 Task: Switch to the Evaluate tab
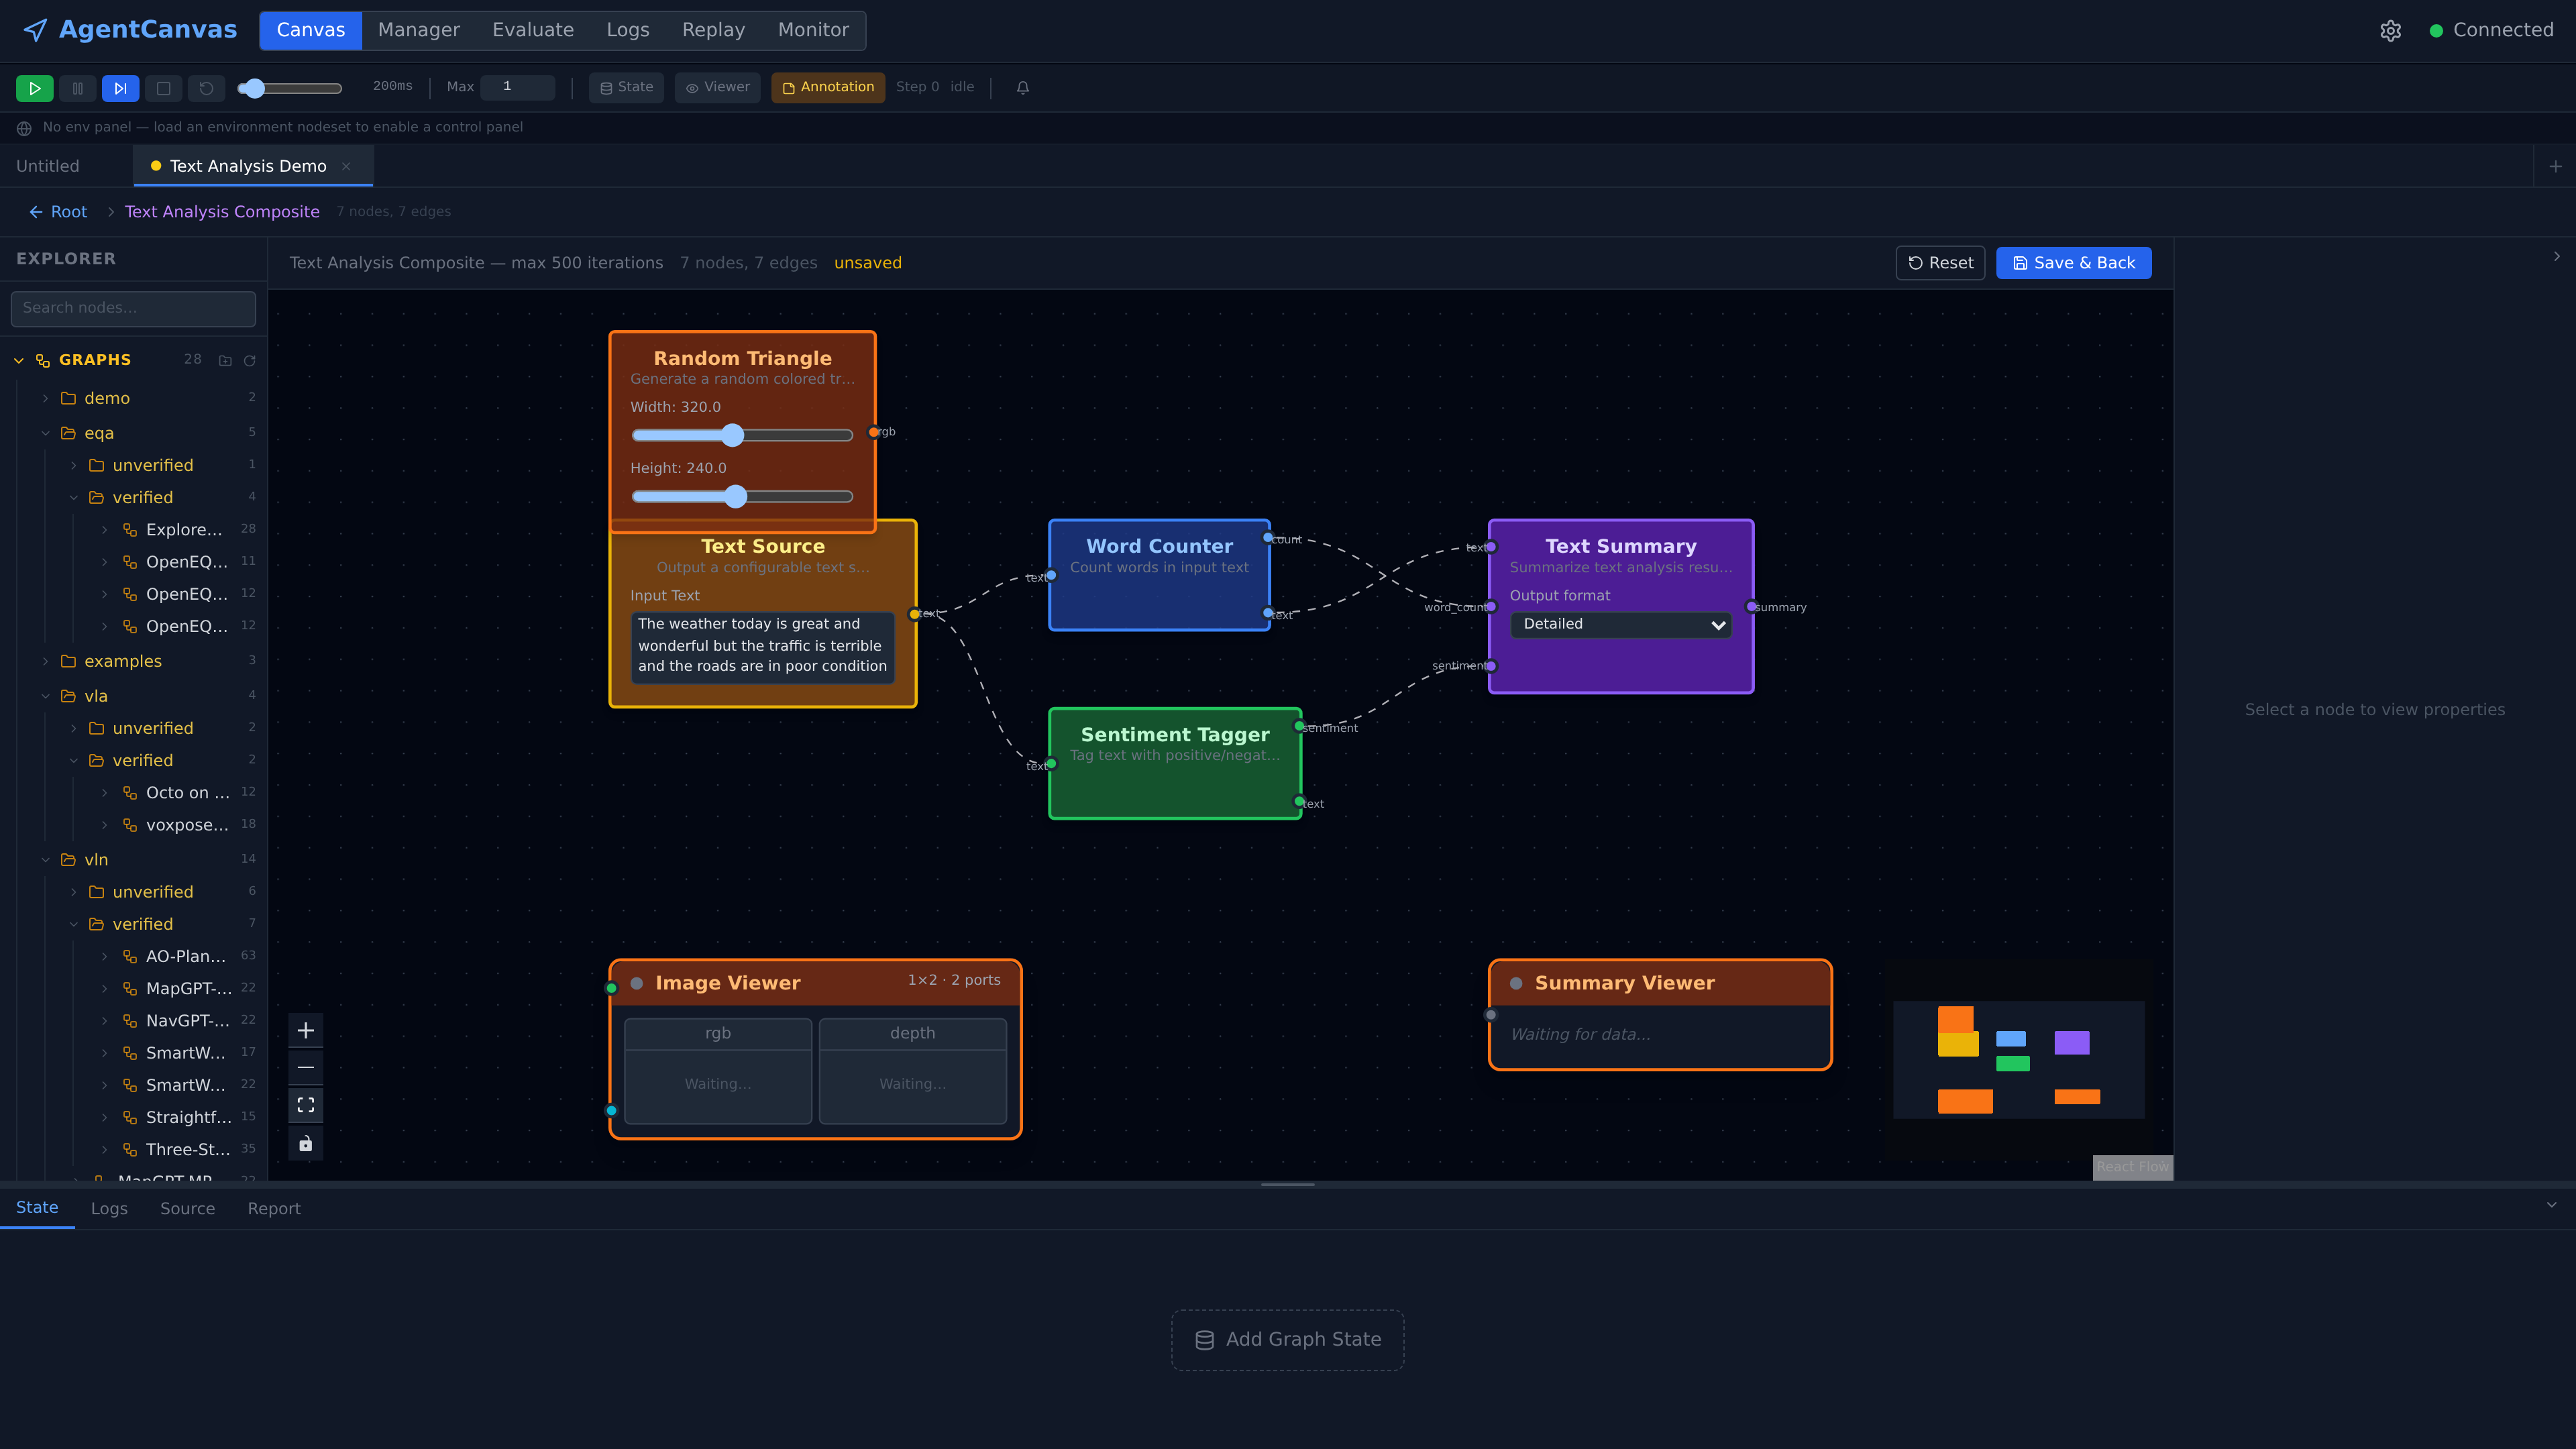pos(533,30)
